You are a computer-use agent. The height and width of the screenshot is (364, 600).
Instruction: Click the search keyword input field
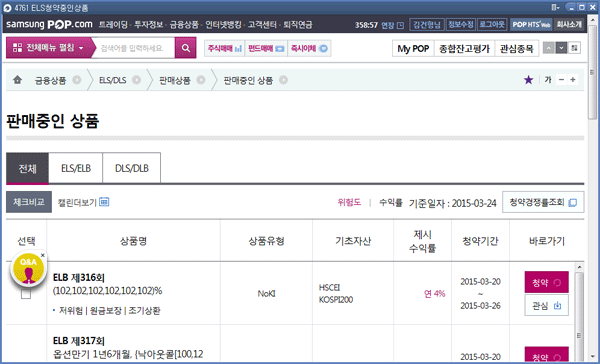(x=133, y=48)
